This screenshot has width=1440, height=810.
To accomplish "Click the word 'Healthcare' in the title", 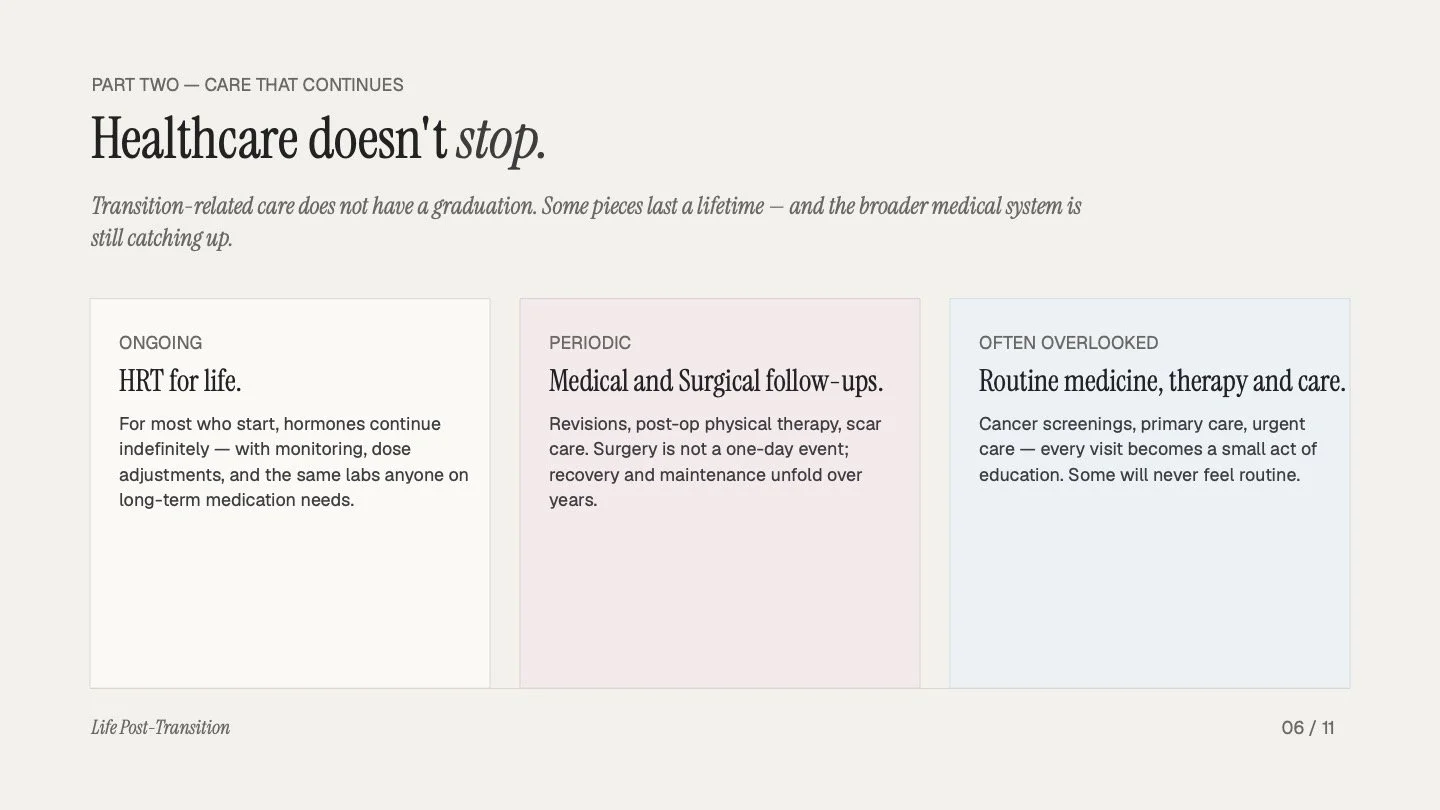I will click(x=194, y=138).
